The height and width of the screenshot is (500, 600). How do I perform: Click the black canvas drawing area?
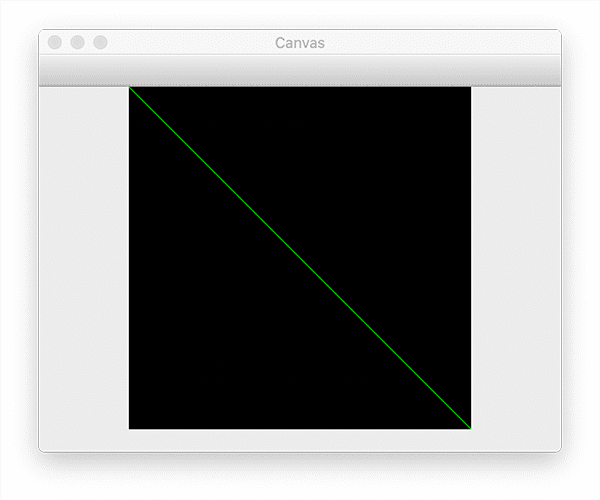coord(300,258)
